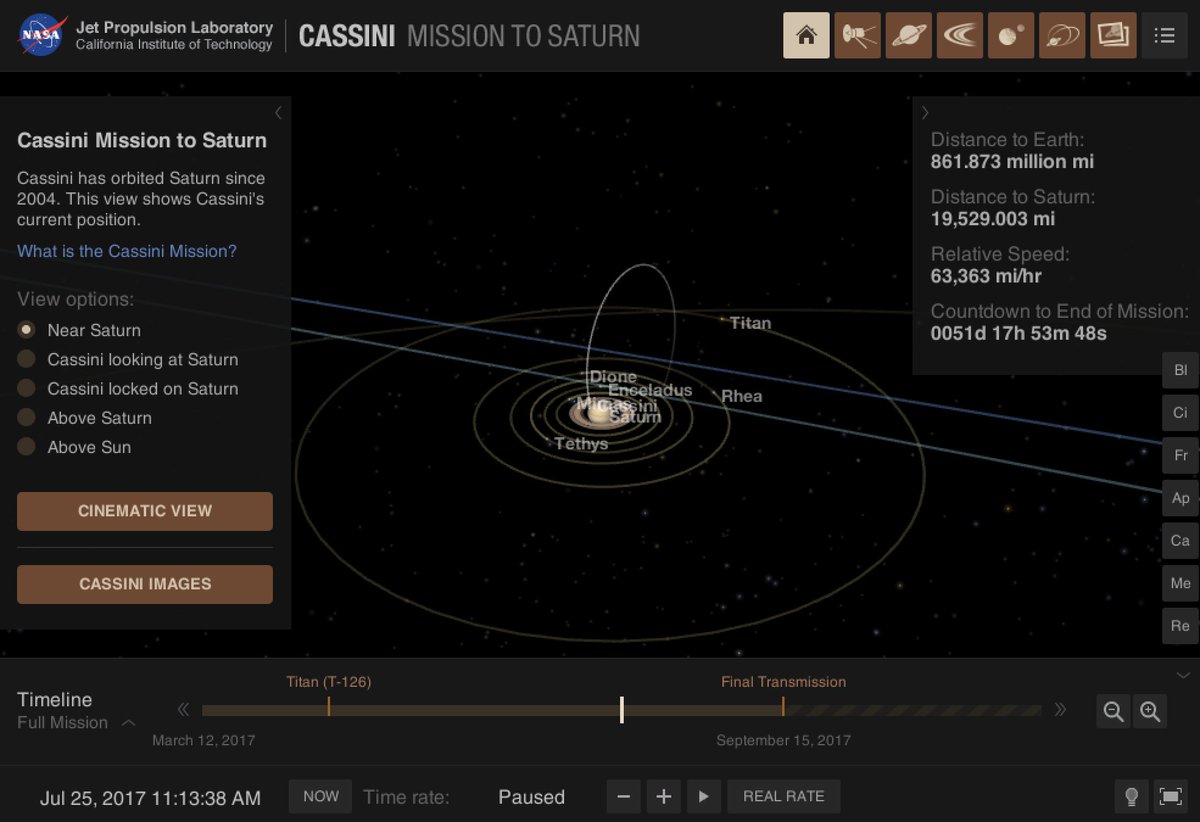Open the What is the Cassini Mission link
Screen dimensions: 1200x822
pyautogui.click(x=127, y=251)
